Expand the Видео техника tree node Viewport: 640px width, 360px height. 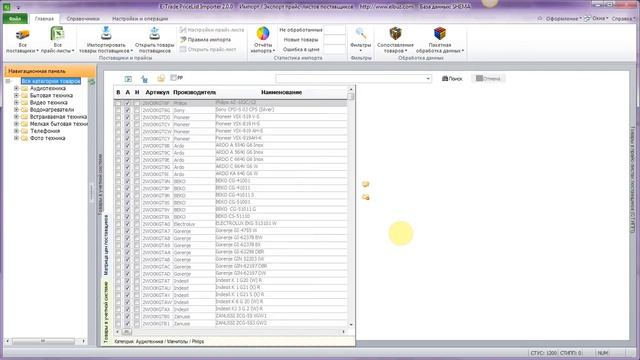pyautogui.click(x=16, y=102)
